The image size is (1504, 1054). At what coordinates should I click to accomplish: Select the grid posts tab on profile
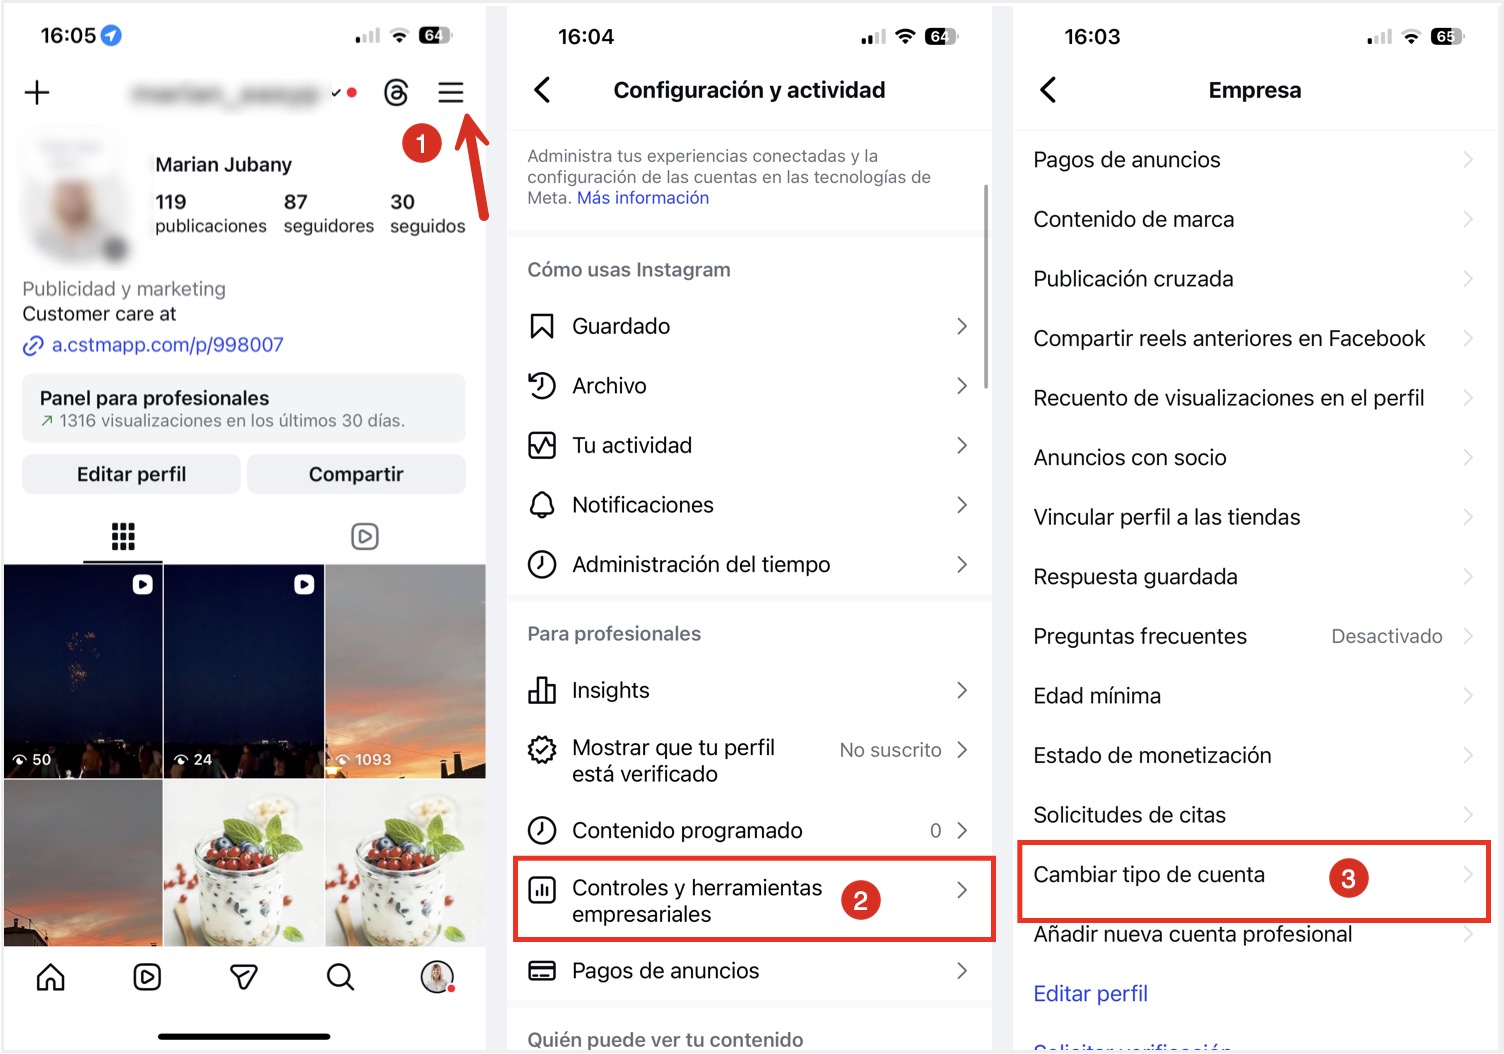123,537
